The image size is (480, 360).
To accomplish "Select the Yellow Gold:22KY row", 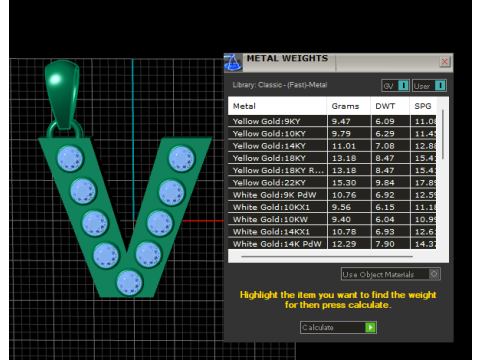I will [x=332, y=183].
